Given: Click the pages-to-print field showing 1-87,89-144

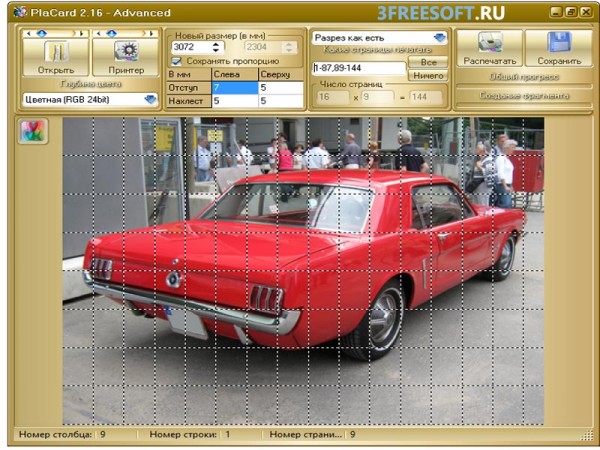Looking at the screenshot, I should pyautogui.click(x=358, y=68).
